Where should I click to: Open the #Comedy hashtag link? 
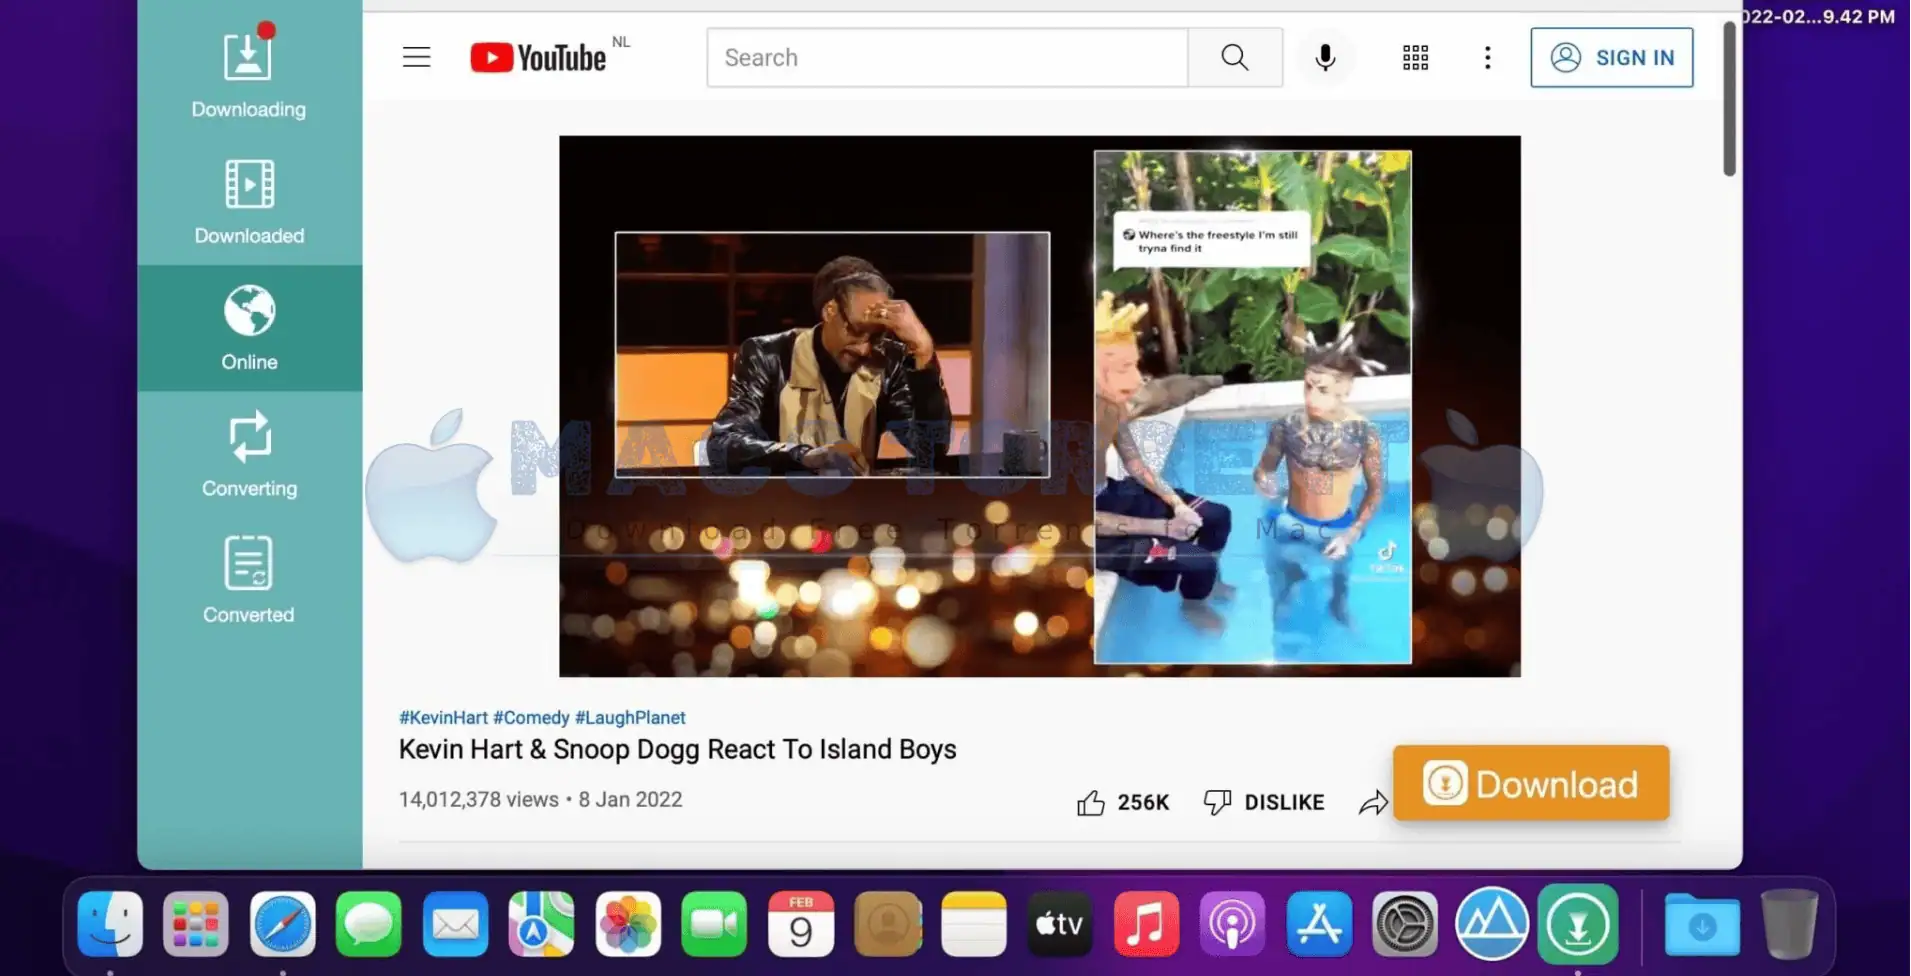click(x=531, y=717)
